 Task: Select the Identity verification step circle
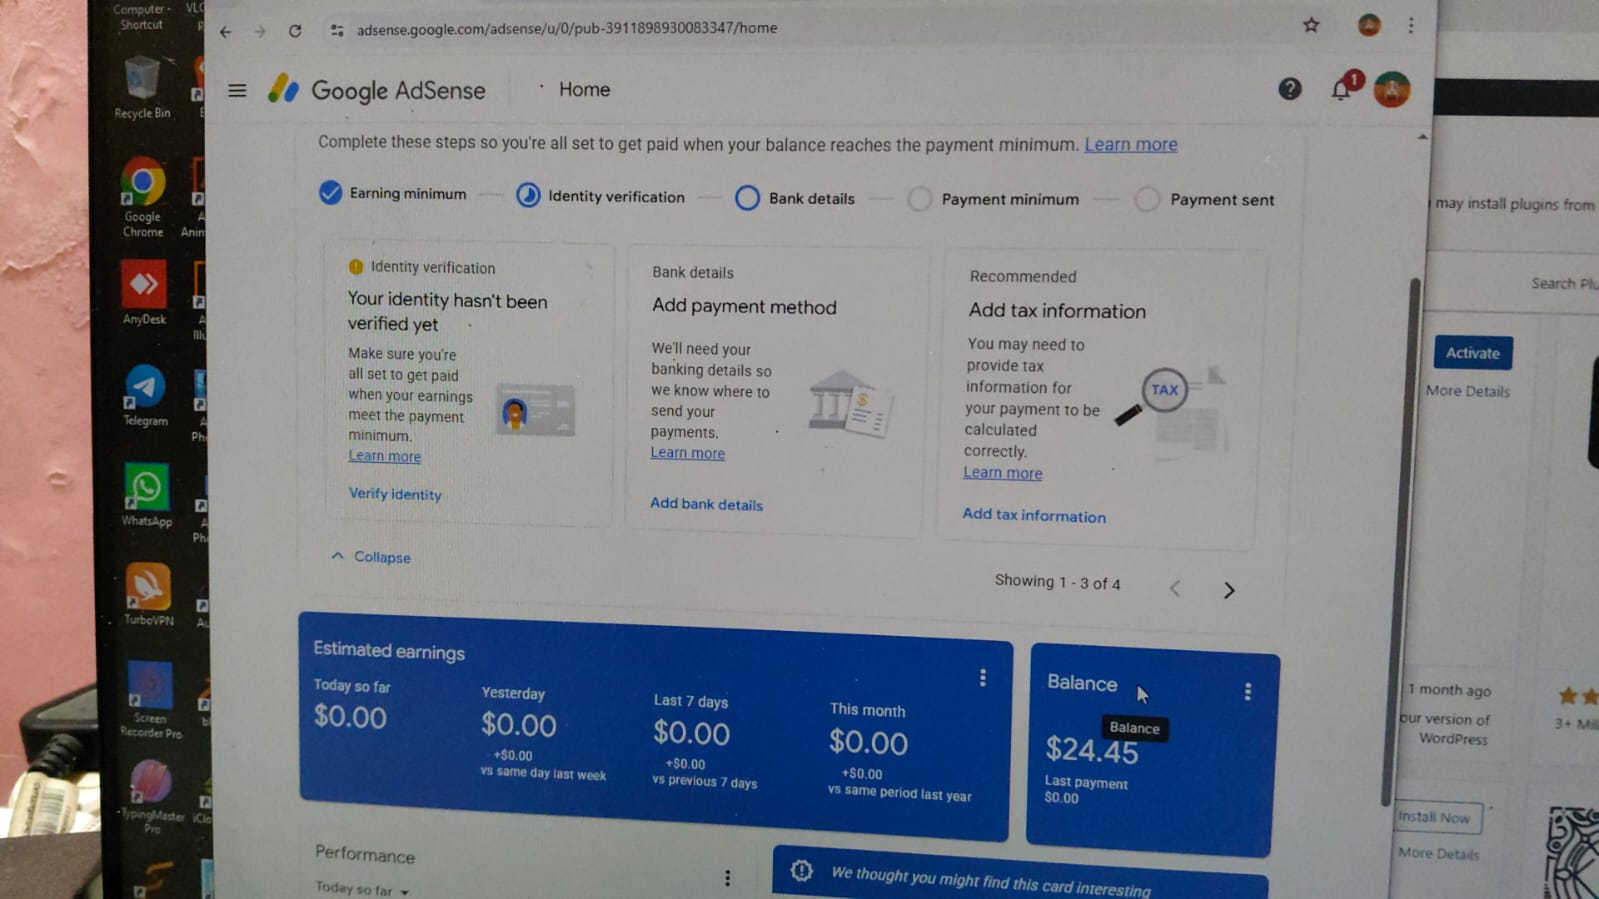[x=528, y=196]
